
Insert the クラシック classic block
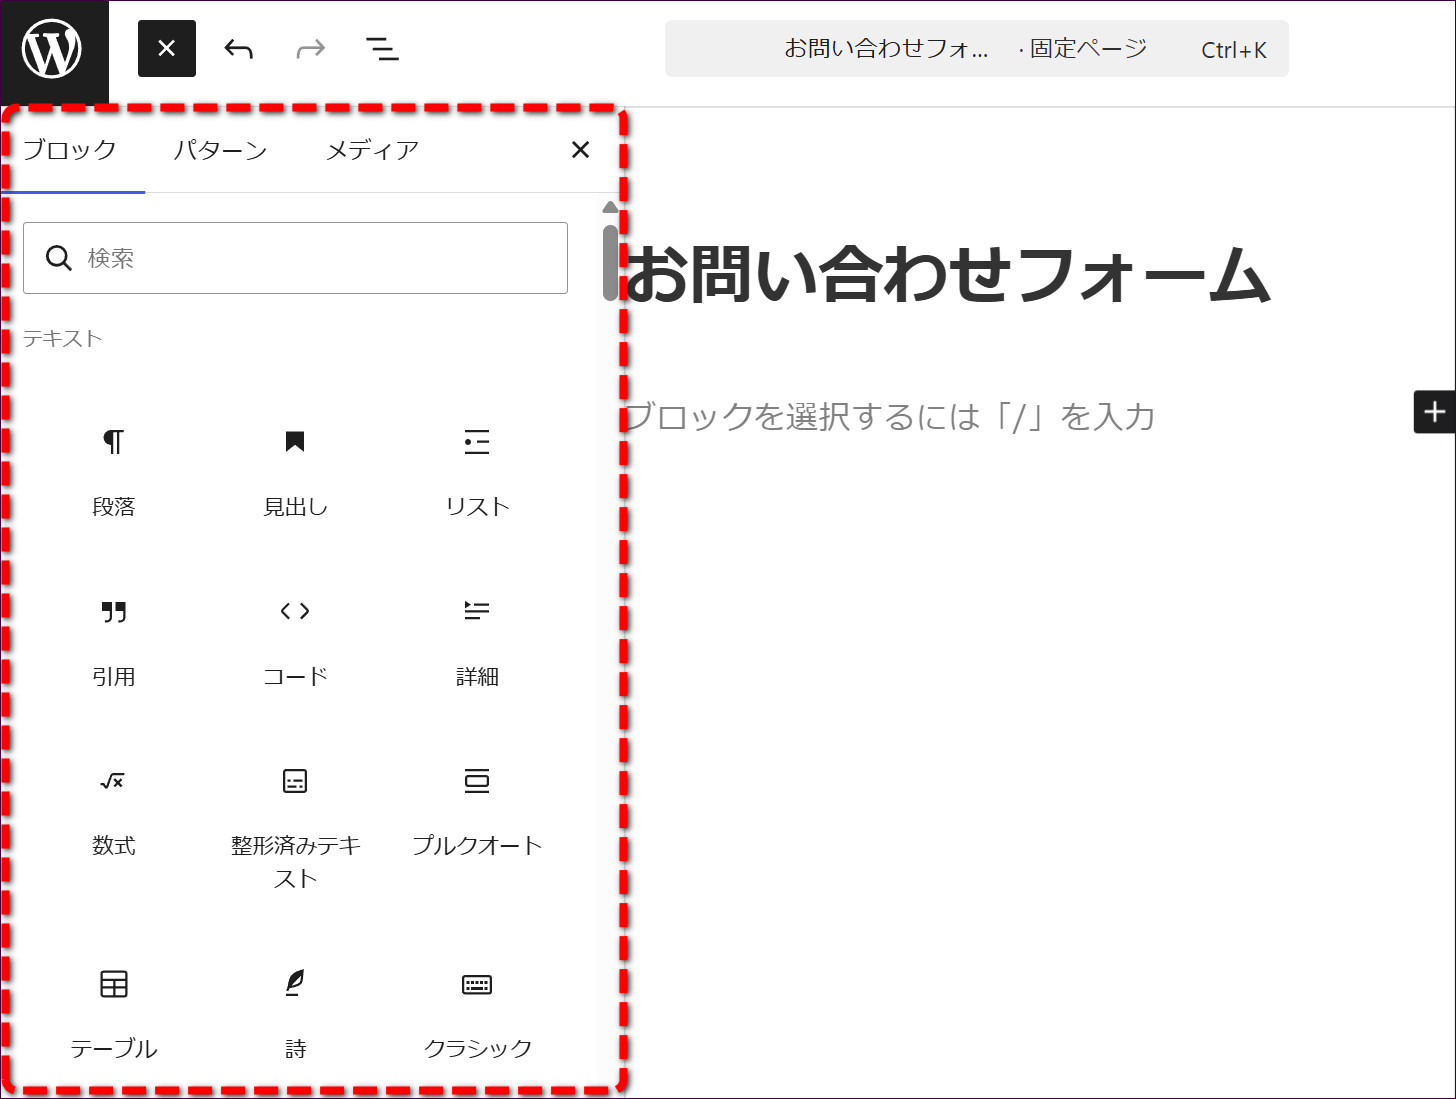pyautogui.click(x=477, y=1014)
